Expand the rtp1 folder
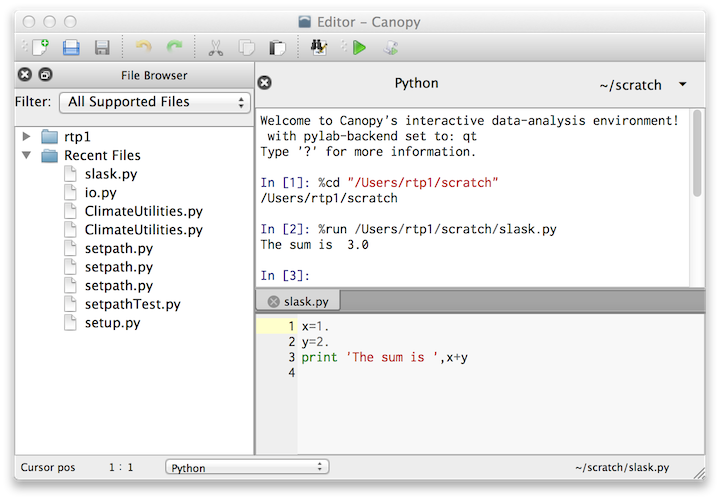The height and width of the screenshot is (500, 720). 26,136
